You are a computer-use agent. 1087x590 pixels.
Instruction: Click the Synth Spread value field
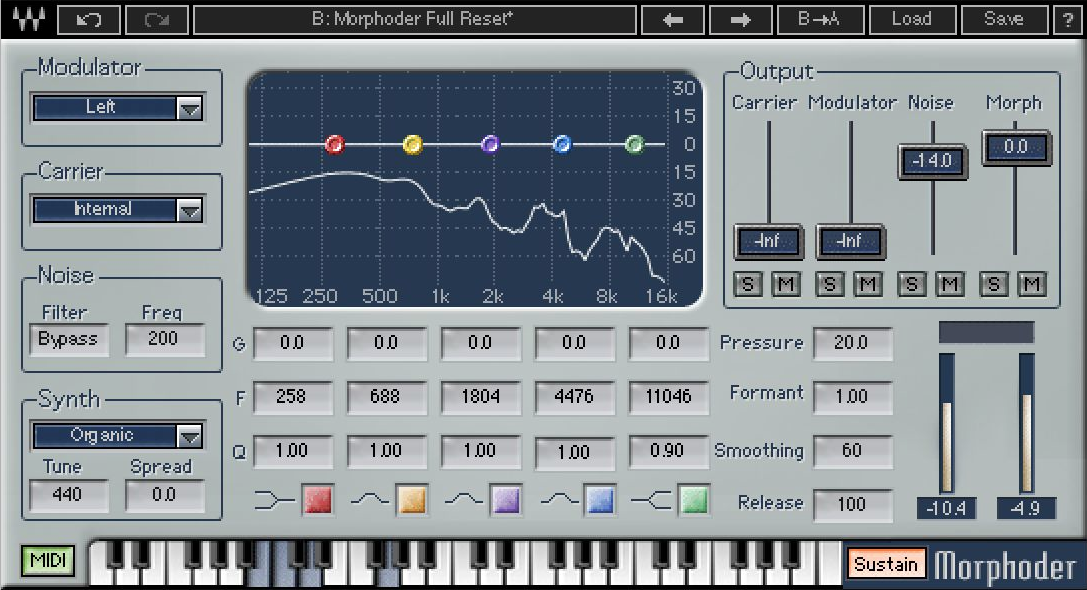click(x=164, y=495)
